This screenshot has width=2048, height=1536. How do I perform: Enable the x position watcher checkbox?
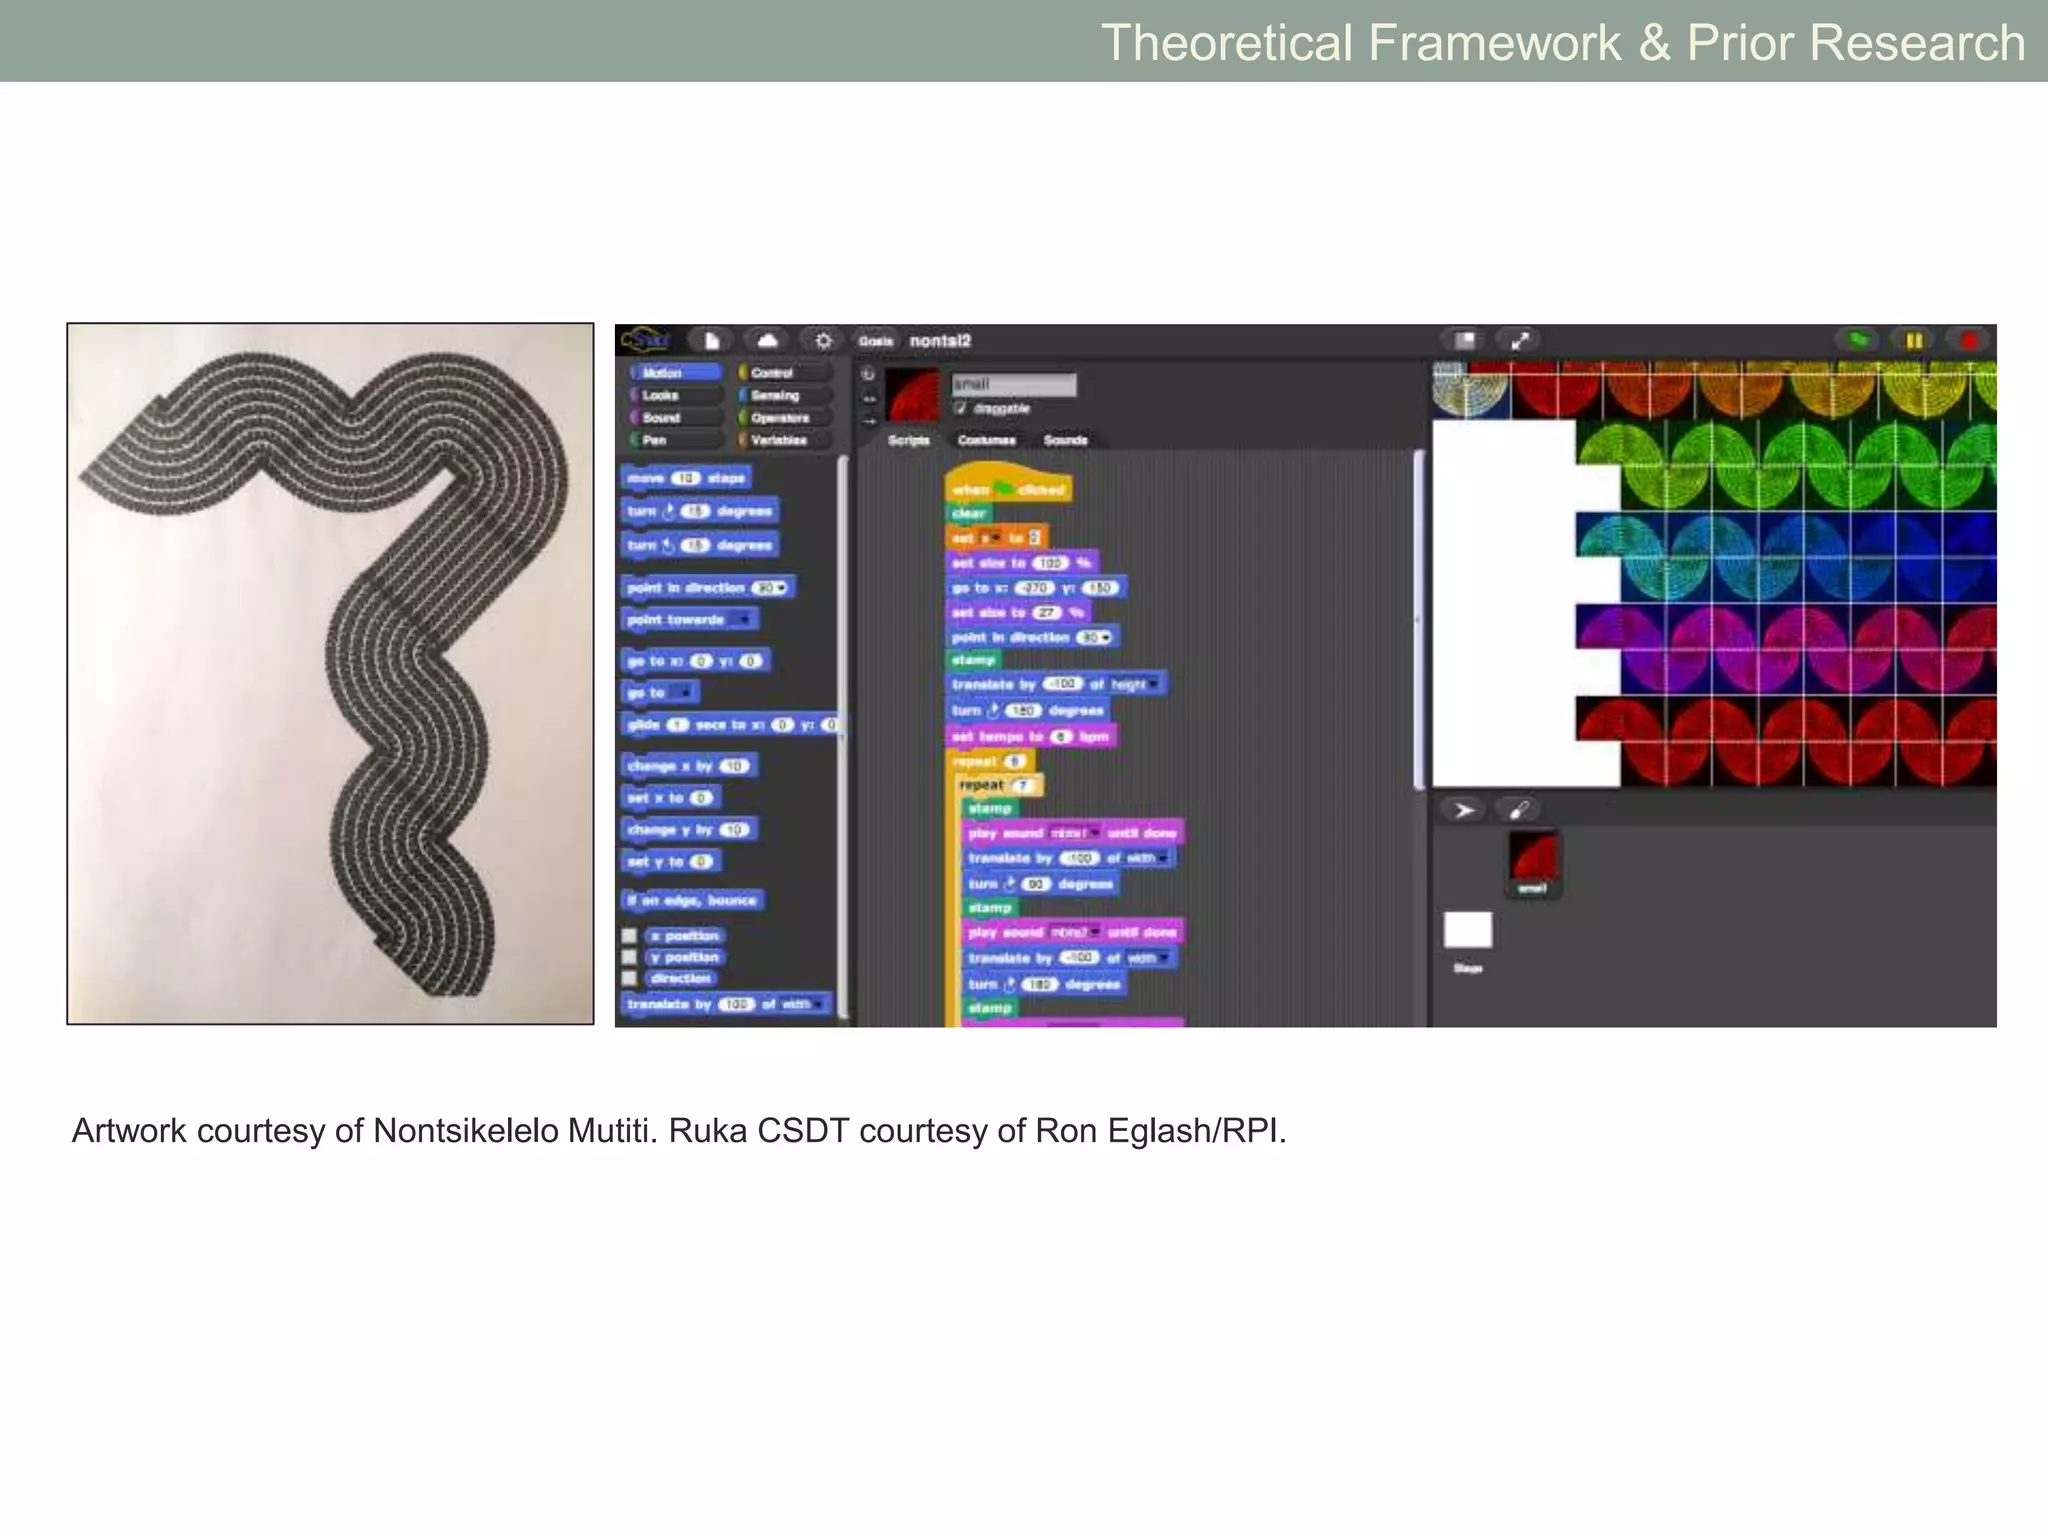tap(630, 936)
